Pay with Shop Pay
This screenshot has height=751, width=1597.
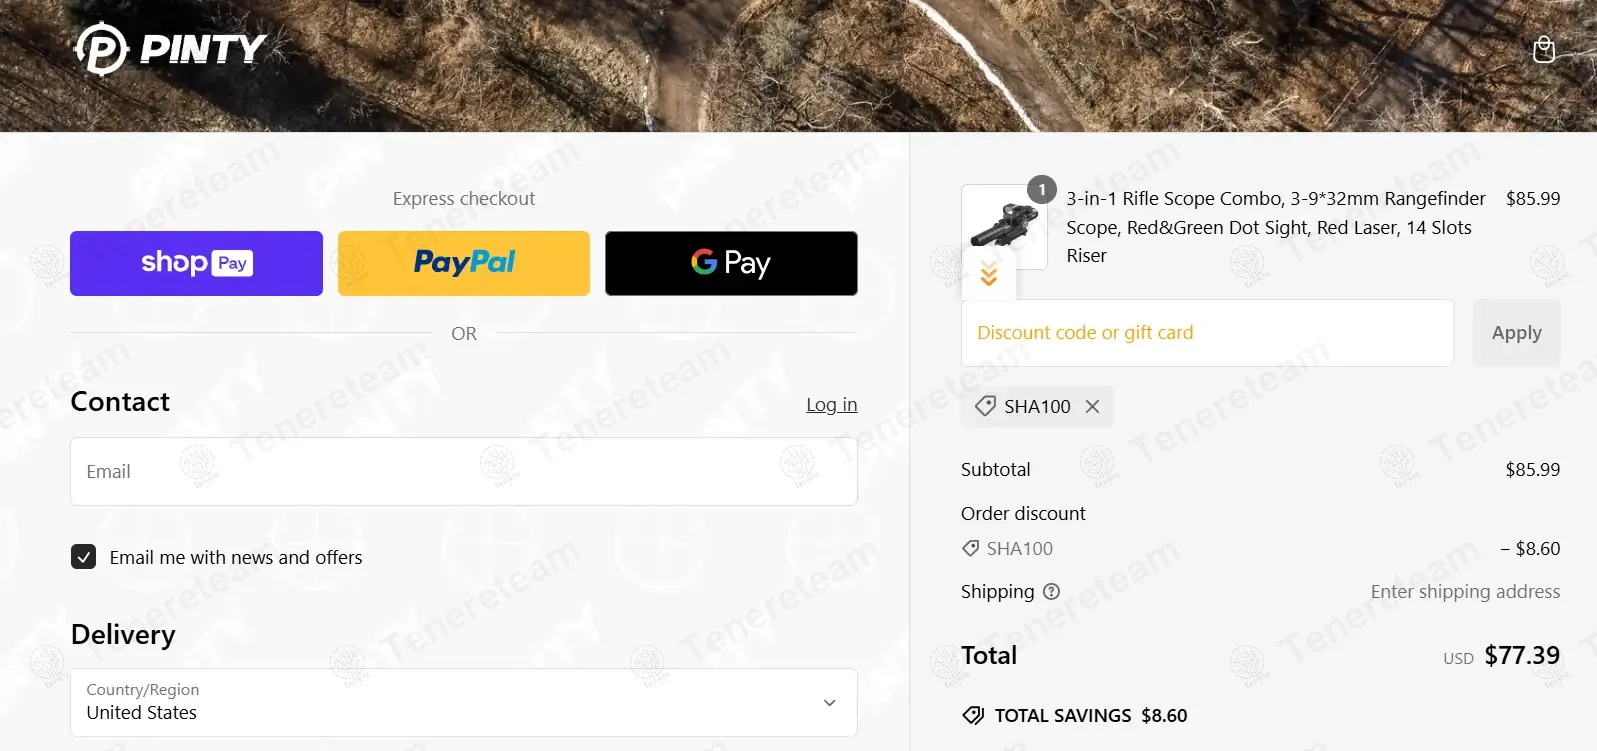click(196, 263)
